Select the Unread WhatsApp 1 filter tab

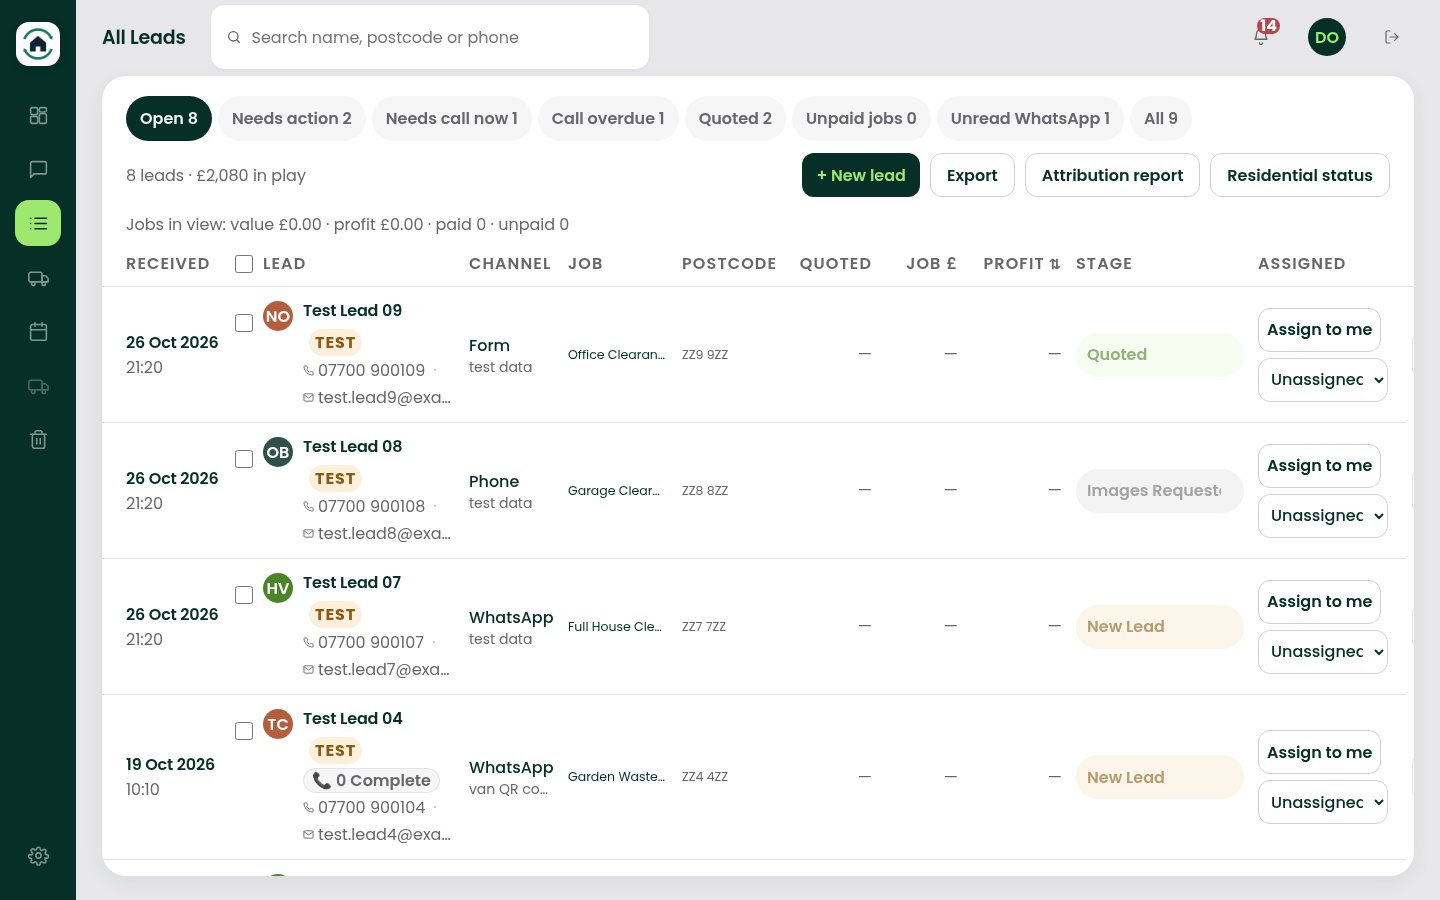point(1030,118)
